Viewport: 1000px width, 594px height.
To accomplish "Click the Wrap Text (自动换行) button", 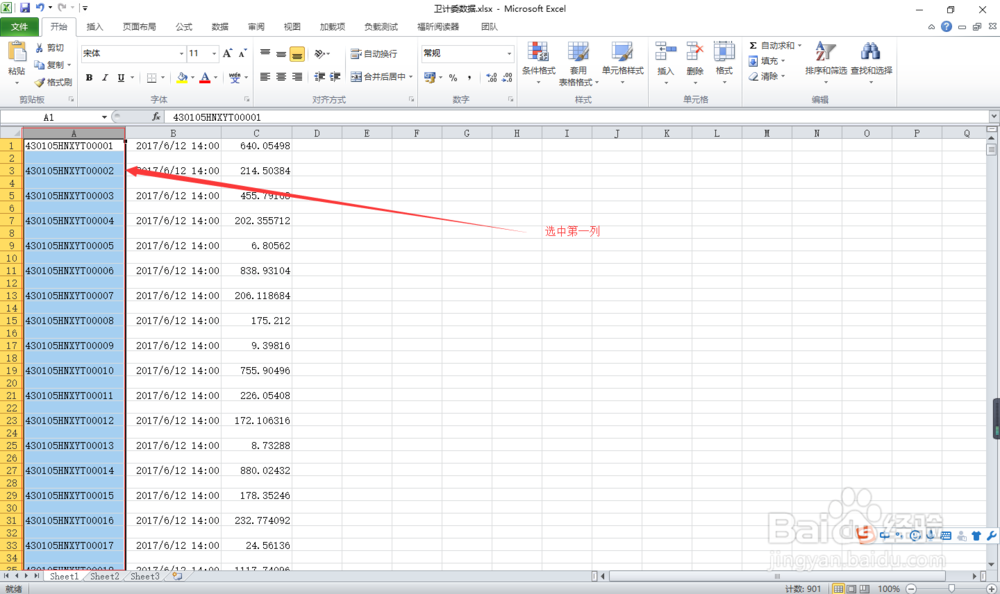I will click(x=374, y=54).
